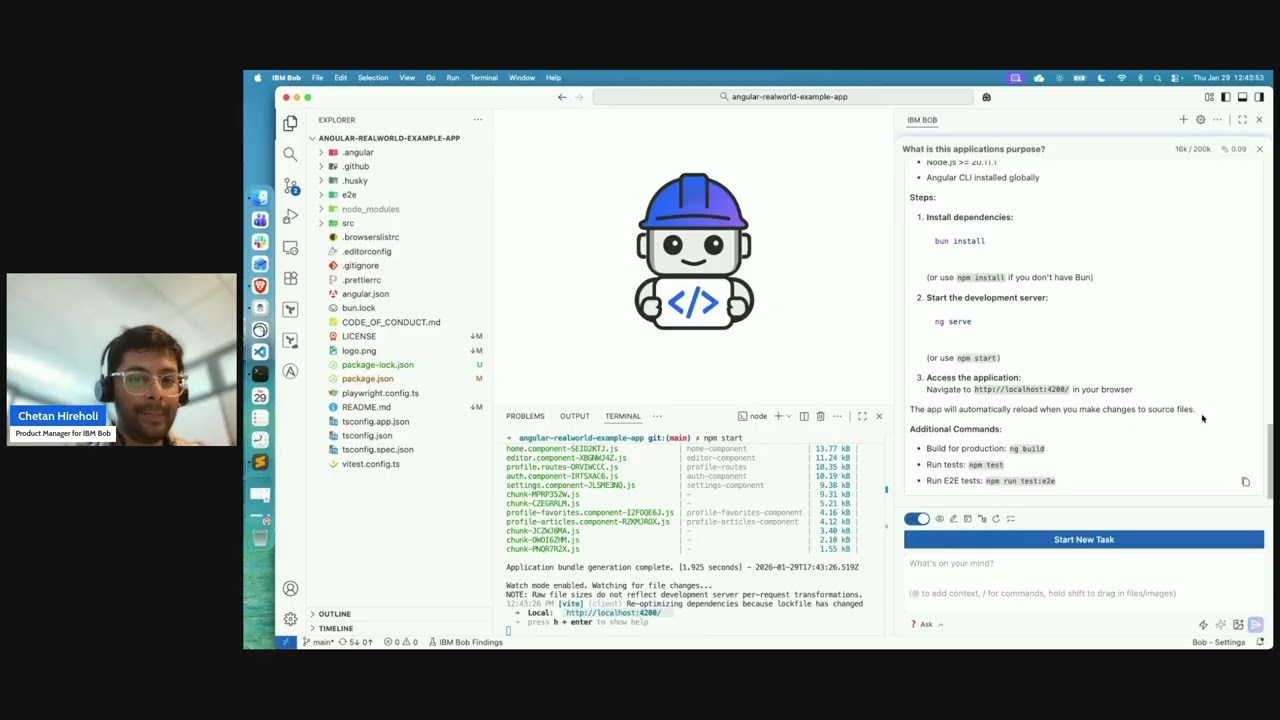Open the Terminal menu in menu bar
This screenshot has height=720, width=1280.
coord(484,77)
